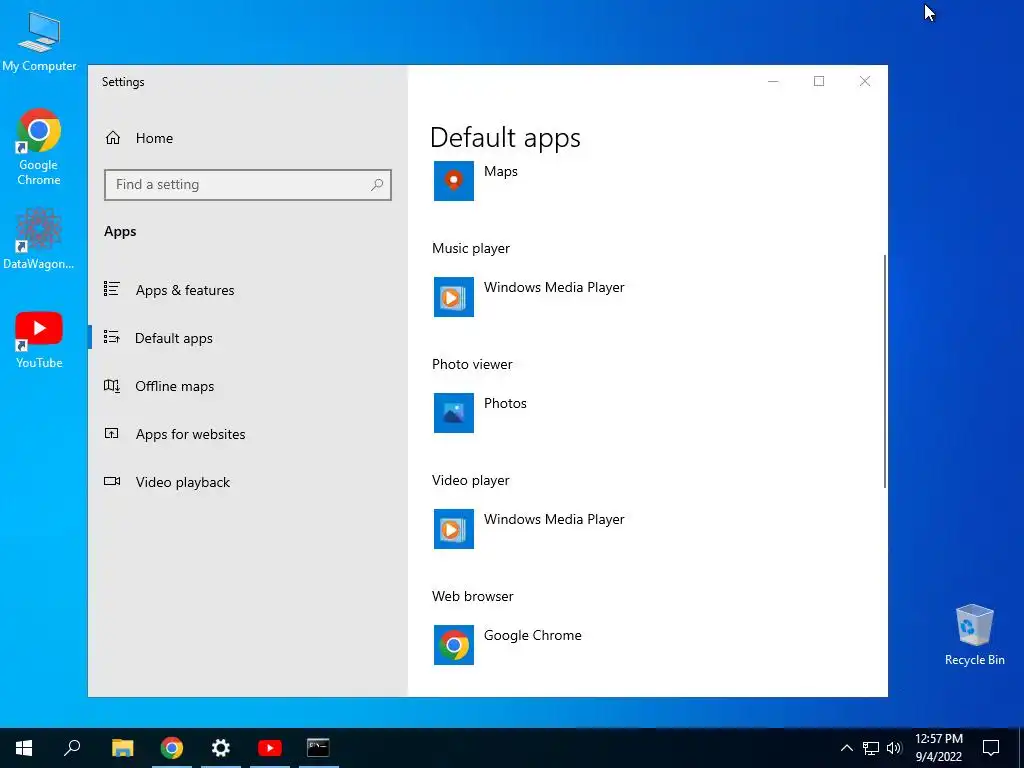
Task: Click the Maps app name label
Action: coord(501,171)
